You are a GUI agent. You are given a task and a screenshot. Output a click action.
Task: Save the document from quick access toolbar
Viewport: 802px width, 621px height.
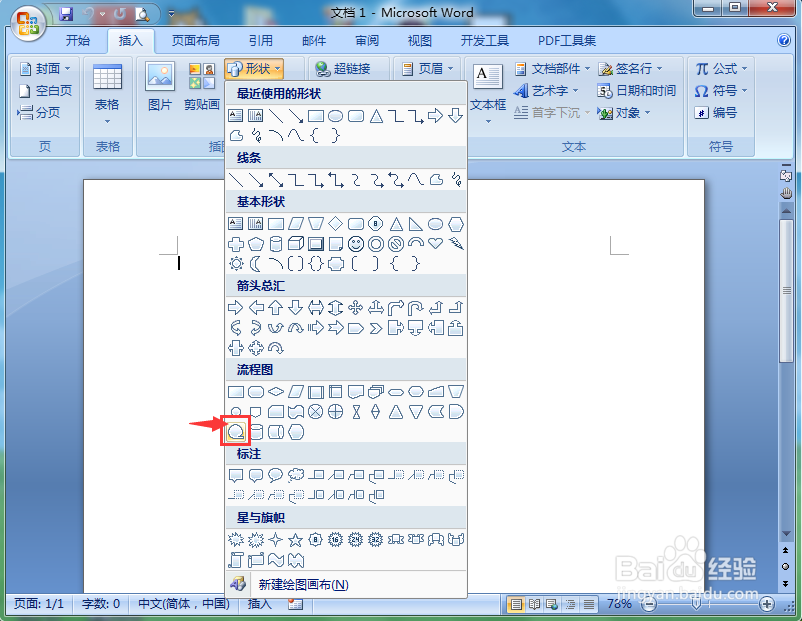pyautogui.click(x=66, y=14)
